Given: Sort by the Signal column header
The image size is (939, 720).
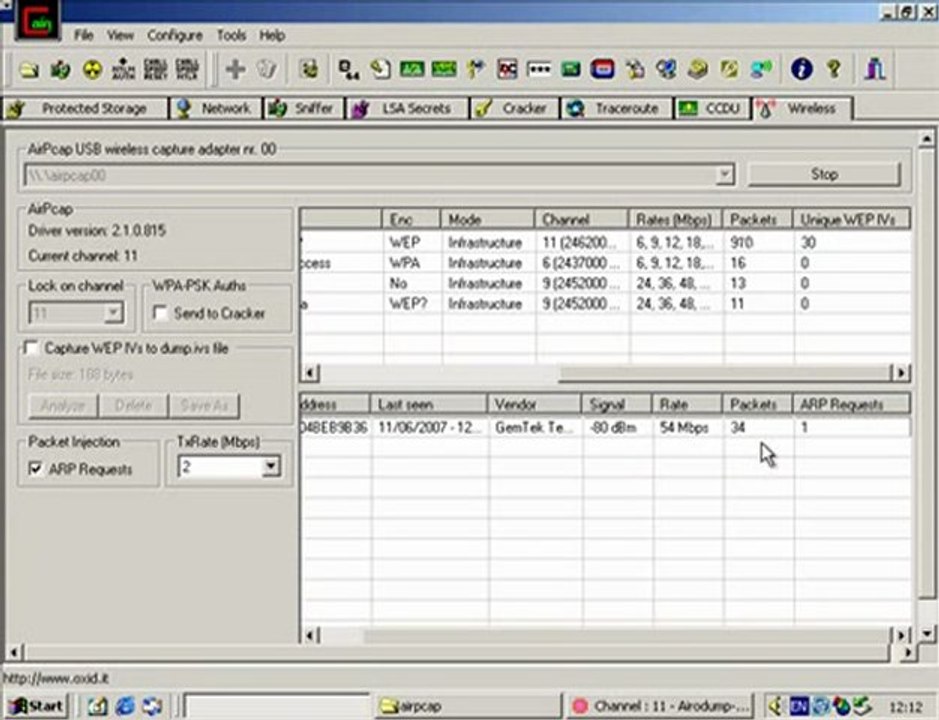Looking at the screenshot, I should click(x=616, y=405).
